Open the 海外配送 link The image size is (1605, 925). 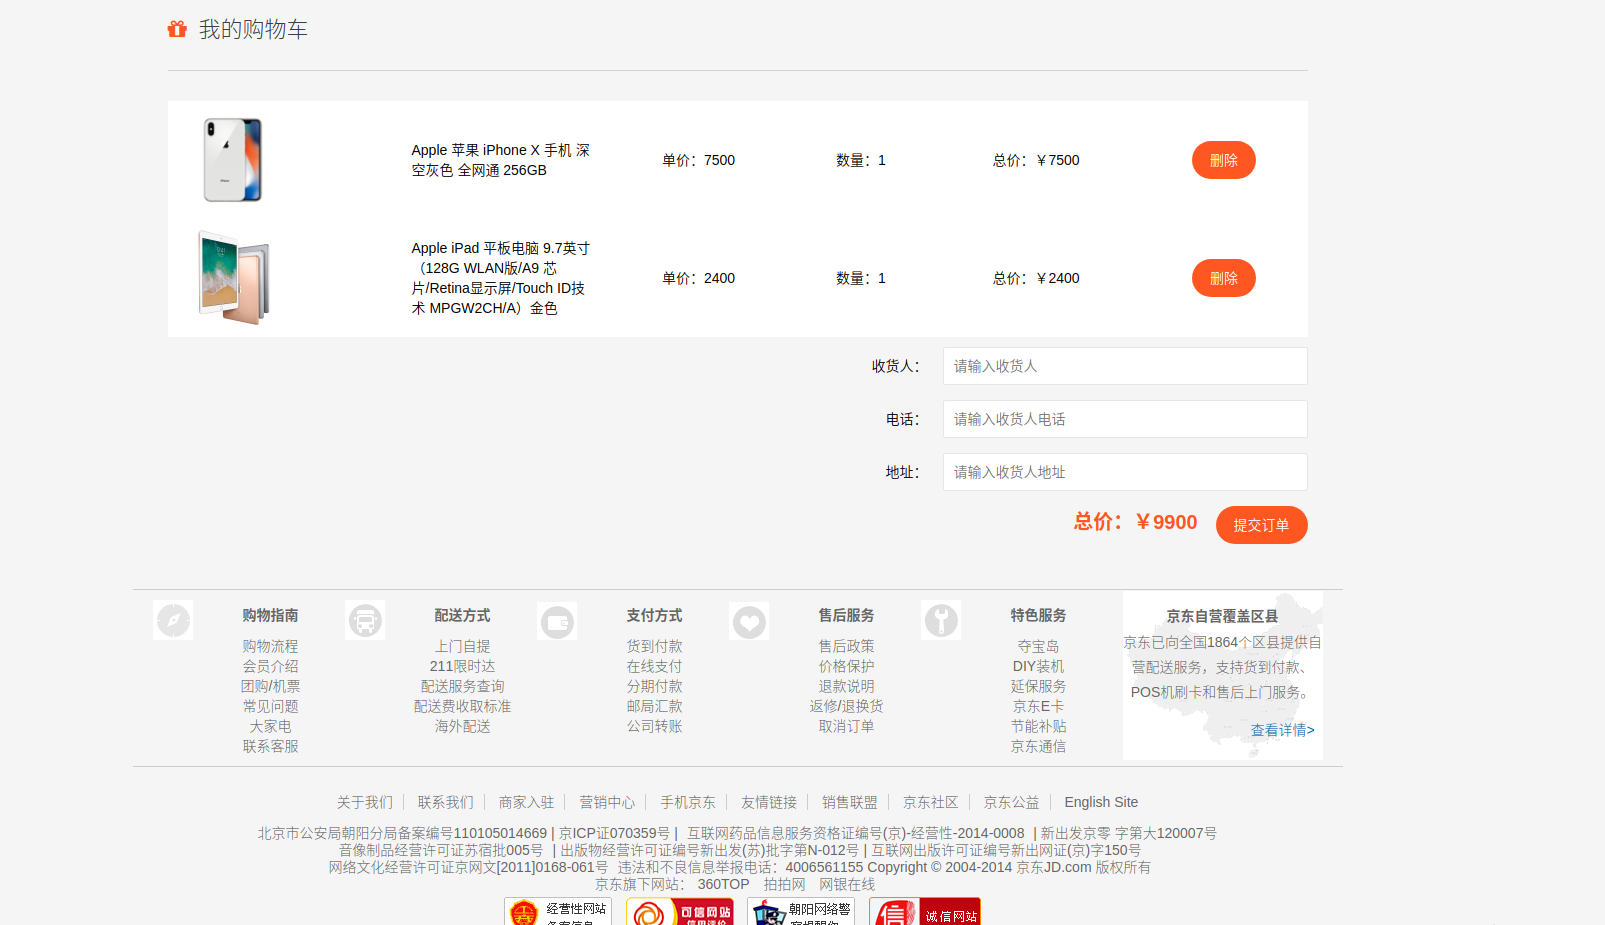tap(462, 726)
